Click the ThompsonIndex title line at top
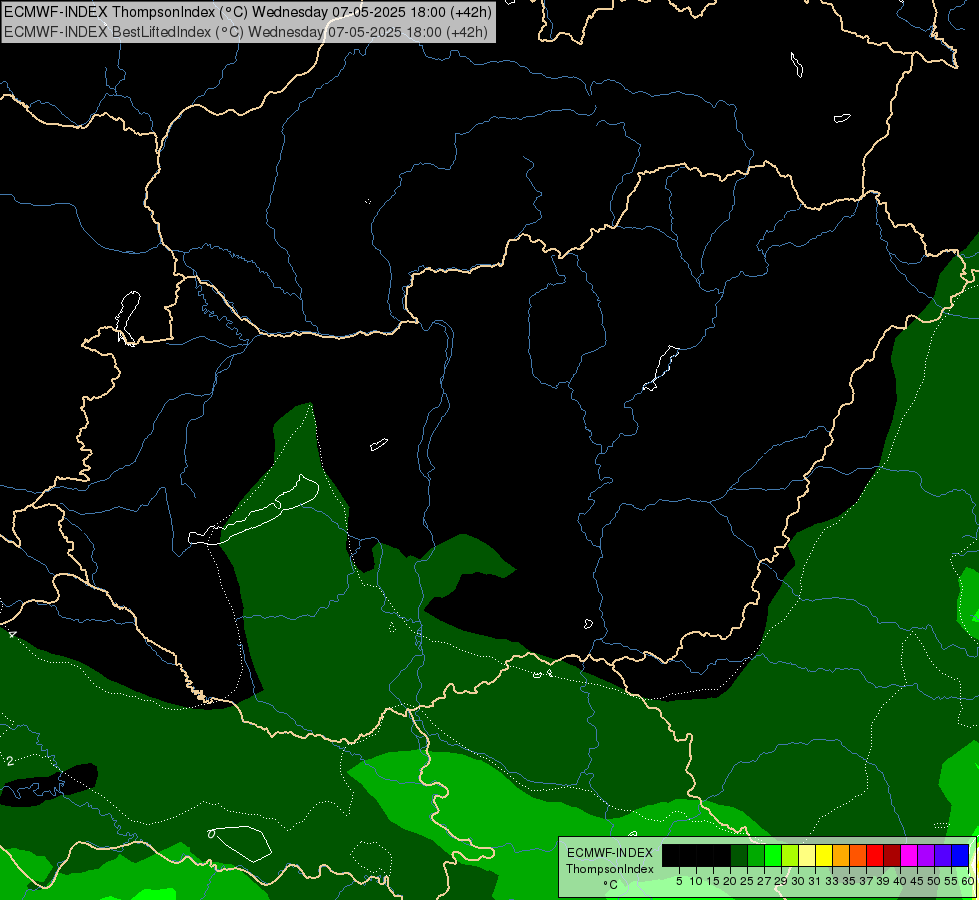Viewport: 979px width, 900px height. click(248, 11)
